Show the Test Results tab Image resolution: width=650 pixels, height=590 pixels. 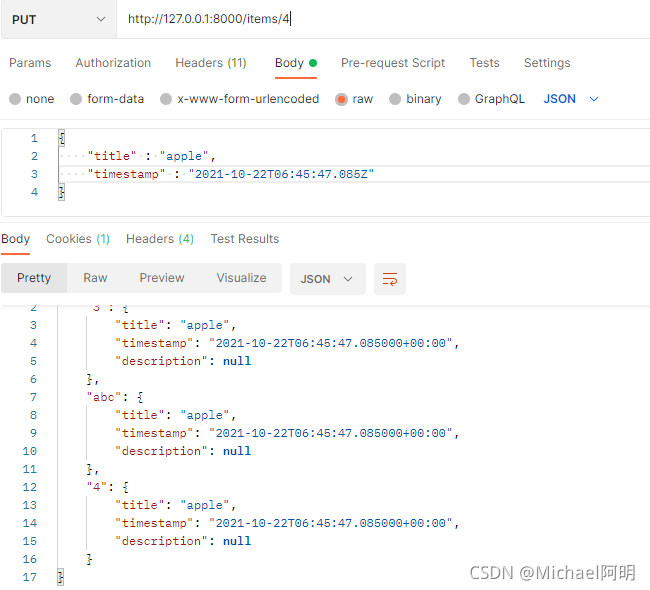click(x=245, y=239)
